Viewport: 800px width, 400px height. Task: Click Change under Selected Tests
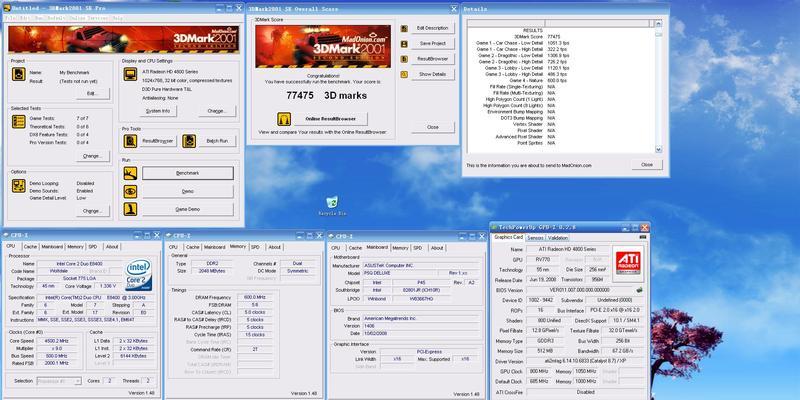(x=93, y=156)
